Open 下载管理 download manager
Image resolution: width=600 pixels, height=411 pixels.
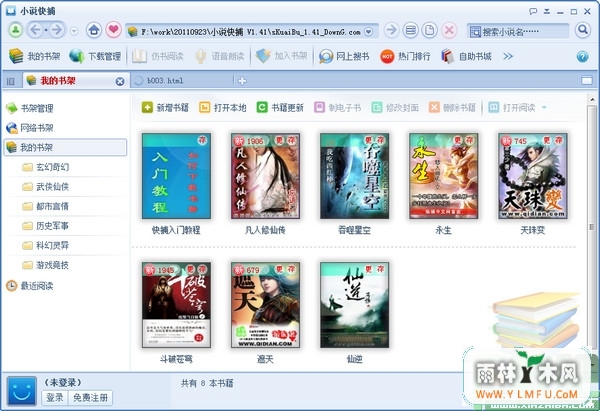click(95, 56)
